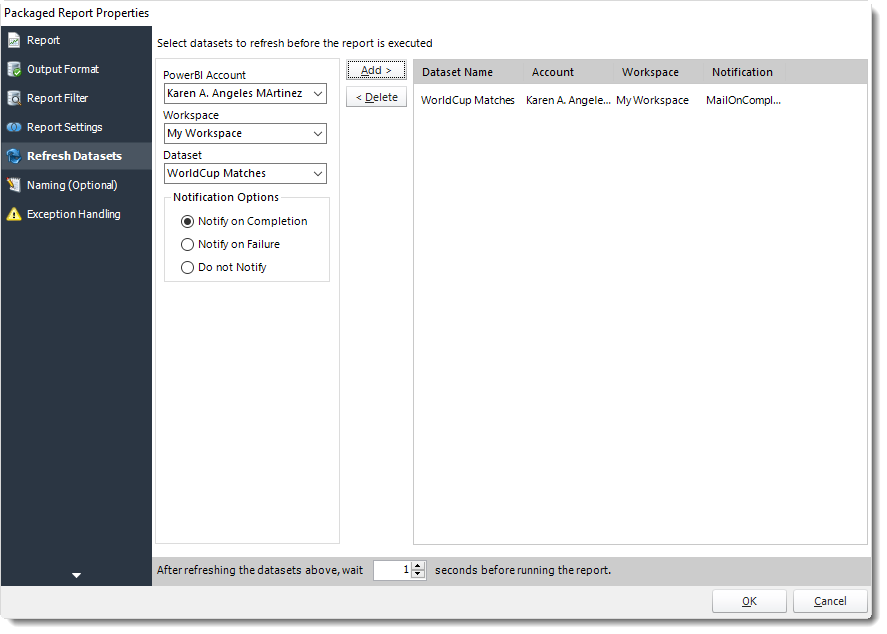The height and width of the screenshot is (634, 887).
Task: Click the Output Format sidebar icon
Action: [14, 69]
